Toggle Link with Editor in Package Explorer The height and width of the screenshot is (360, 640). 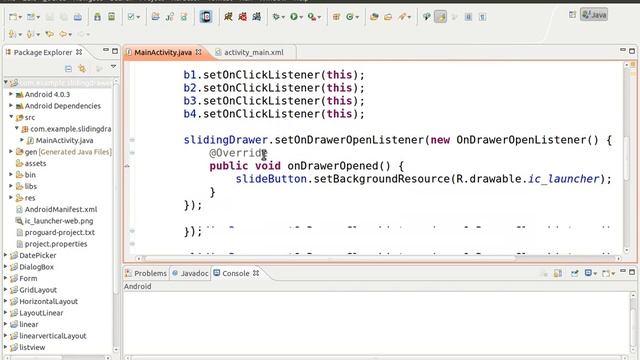tap(82, 69)
